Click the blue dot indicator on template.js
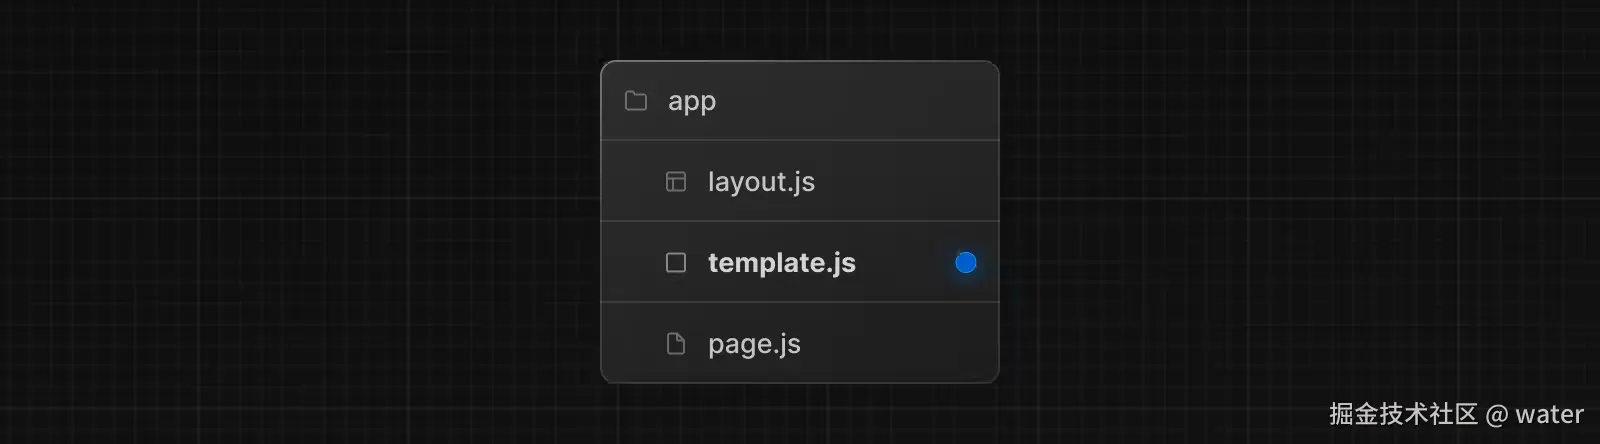This screenshot has height=444, width=1600. pos(965,262)
